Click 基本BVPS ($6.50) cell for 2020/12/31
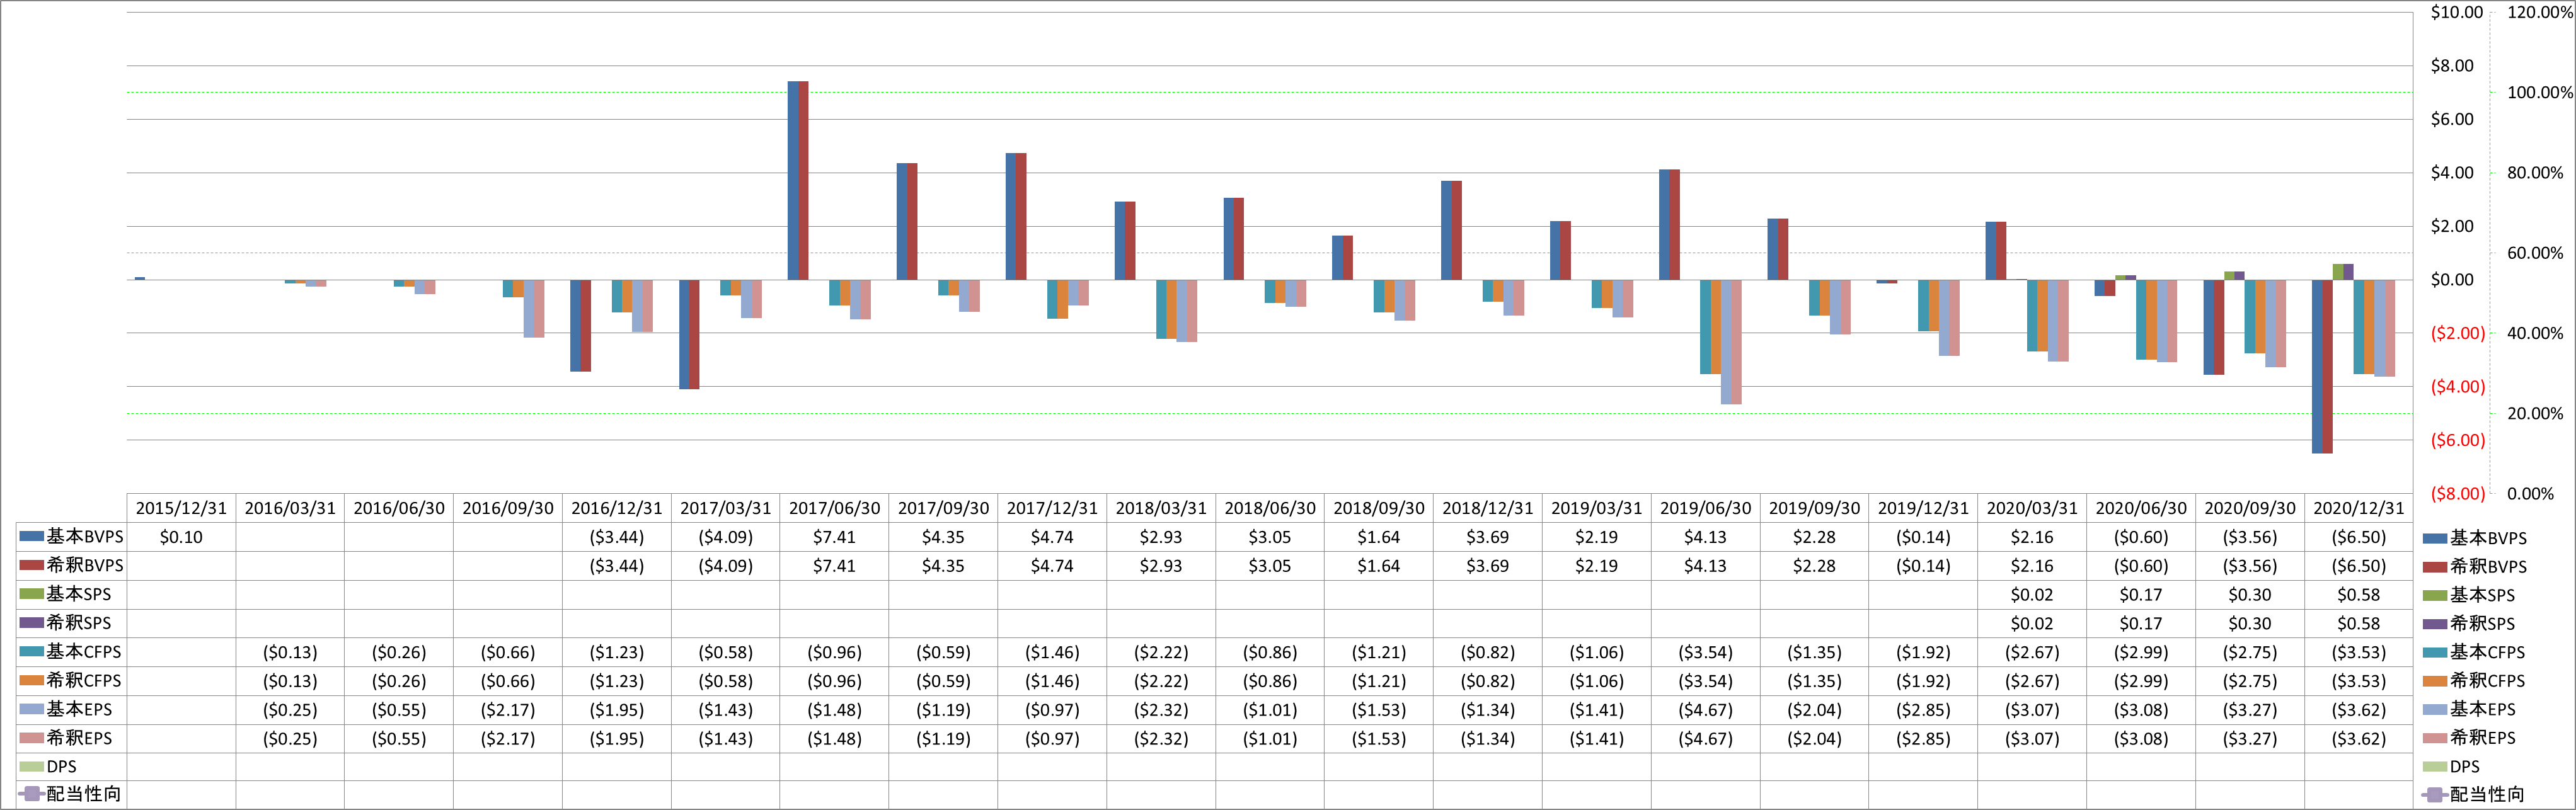The height and width of the screenshot is (810, 2576). coord(2359,537)
